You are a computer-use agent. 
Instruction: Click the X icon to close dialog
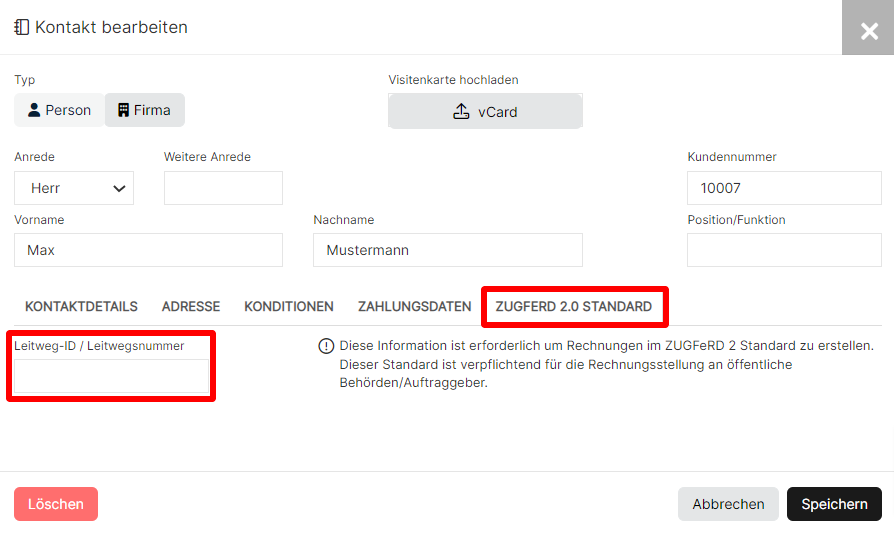[x=868, y=30]
